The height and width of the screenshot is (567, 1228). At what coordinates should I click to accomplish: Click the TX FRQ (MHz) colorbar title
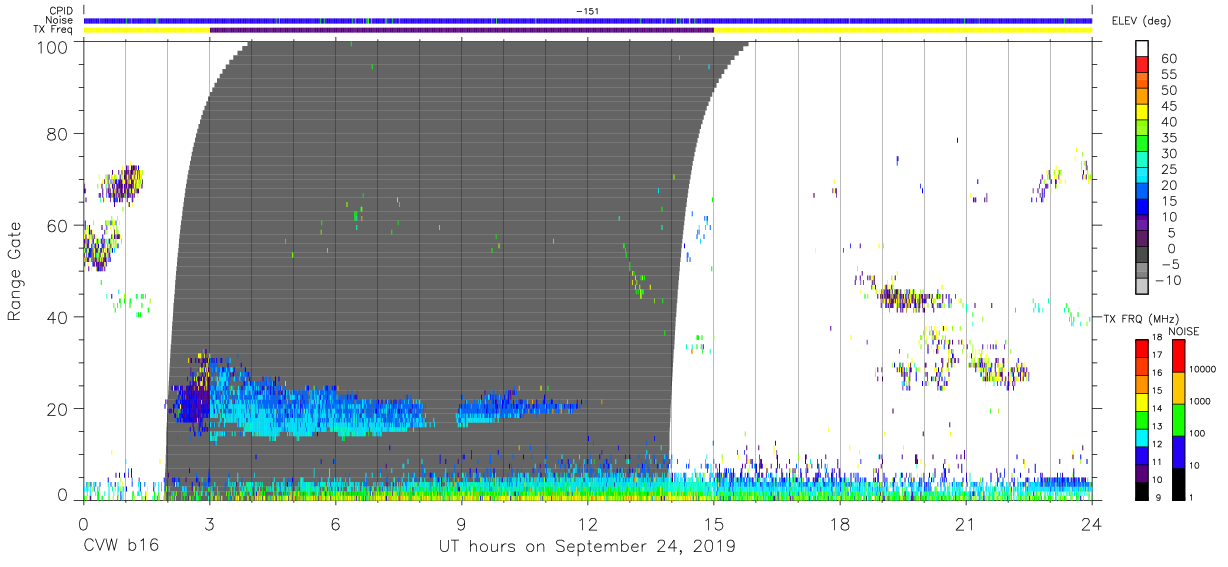[x=1141, y=318]
